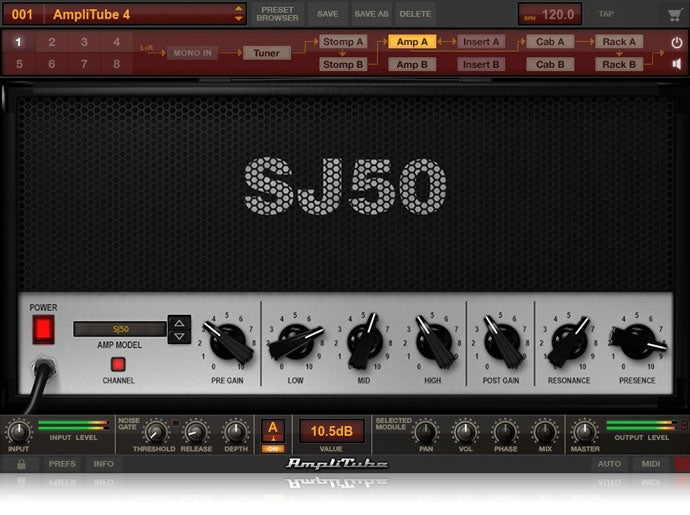Image resolution: width=690 pixels, height=515 pixels.
Task: Click the INPUT level knob
Action: coord(18,432)
